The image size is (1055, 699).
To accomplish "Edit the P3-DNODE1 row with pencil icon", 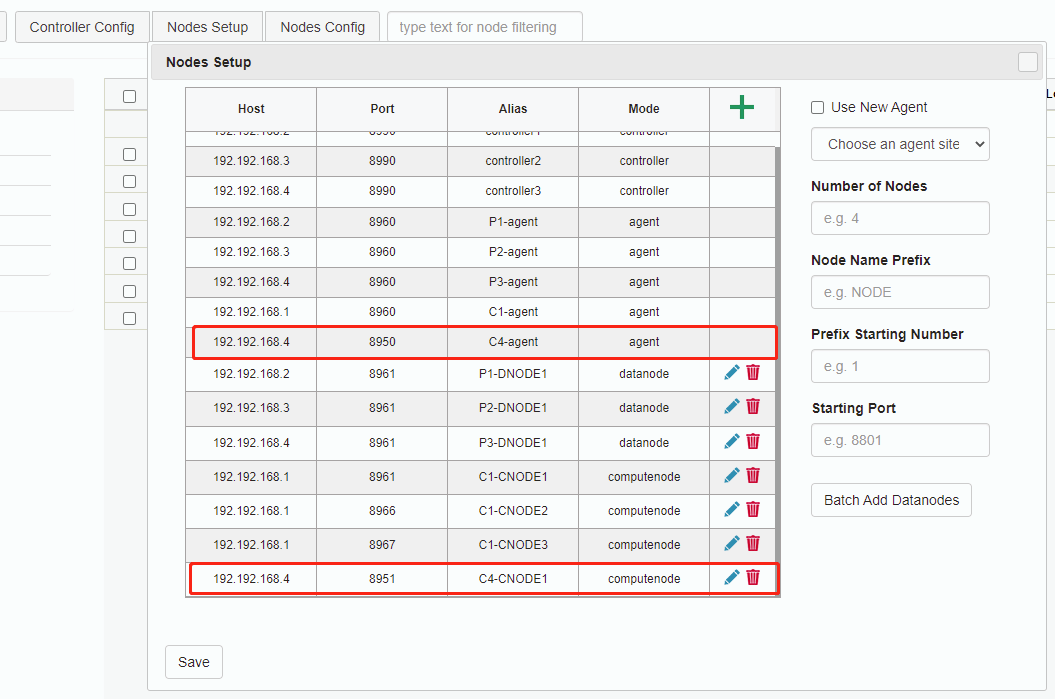I will (x=732, y=441).
